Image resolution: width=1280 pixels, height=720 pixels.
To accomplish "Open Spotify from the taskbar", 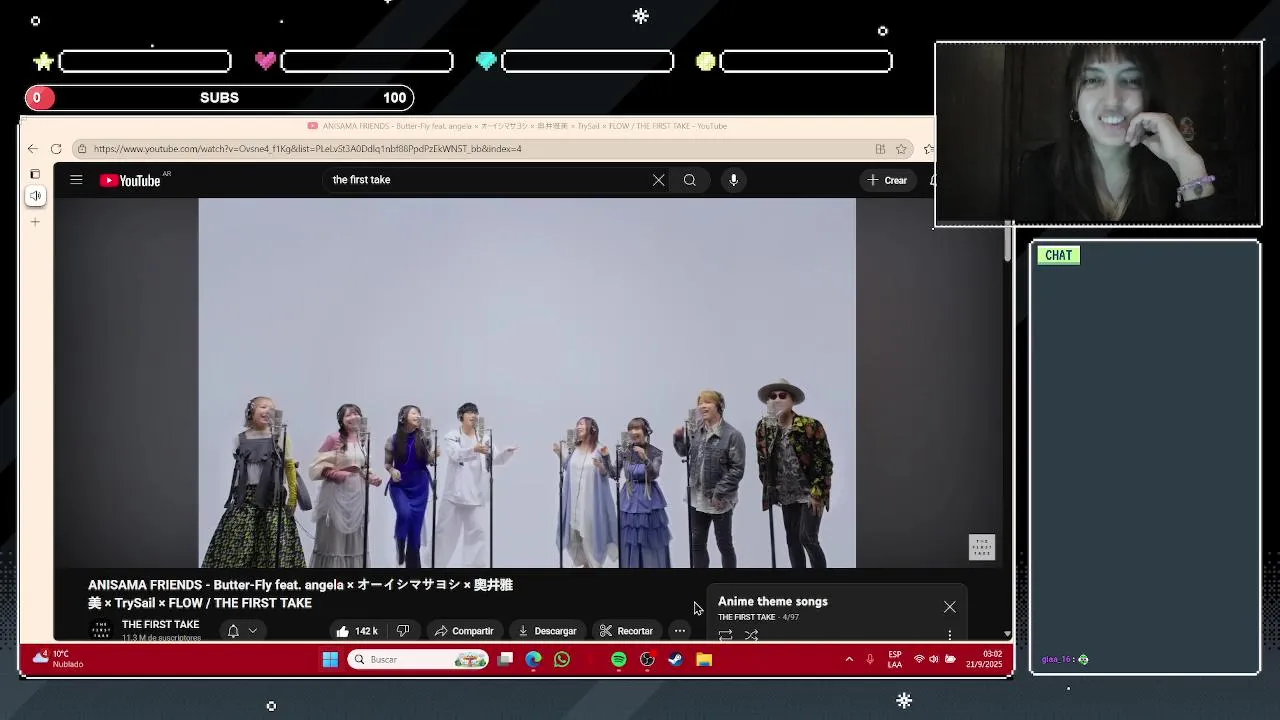I will pos(619,660).
